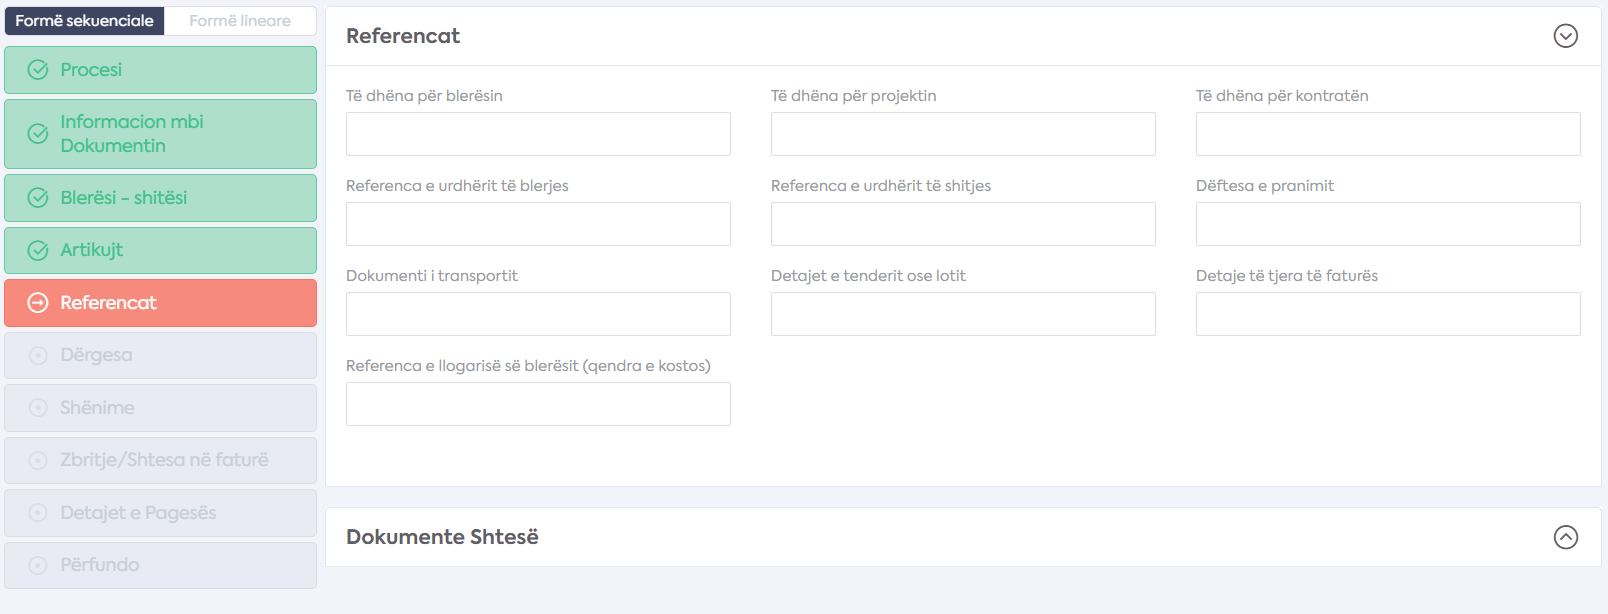Click the Dërgesa step circle icon

click(x=38, y=355)
